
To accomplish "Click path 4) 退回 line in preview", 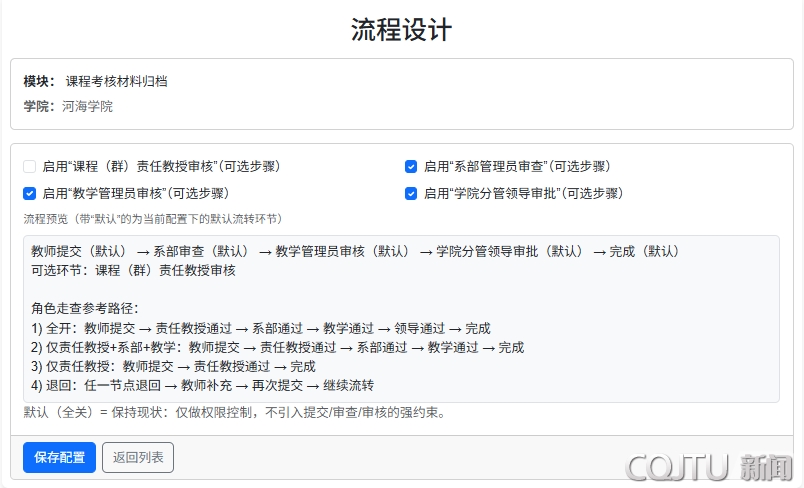I will (x=202, y=385).
